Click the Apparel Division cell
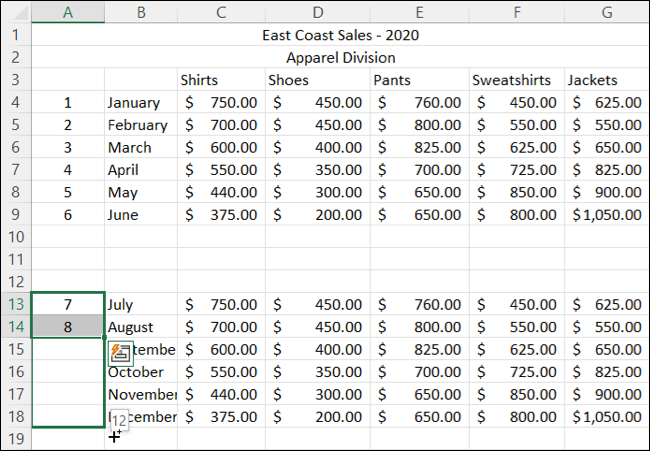Screen dimensions: 650x451 point(340,57)
